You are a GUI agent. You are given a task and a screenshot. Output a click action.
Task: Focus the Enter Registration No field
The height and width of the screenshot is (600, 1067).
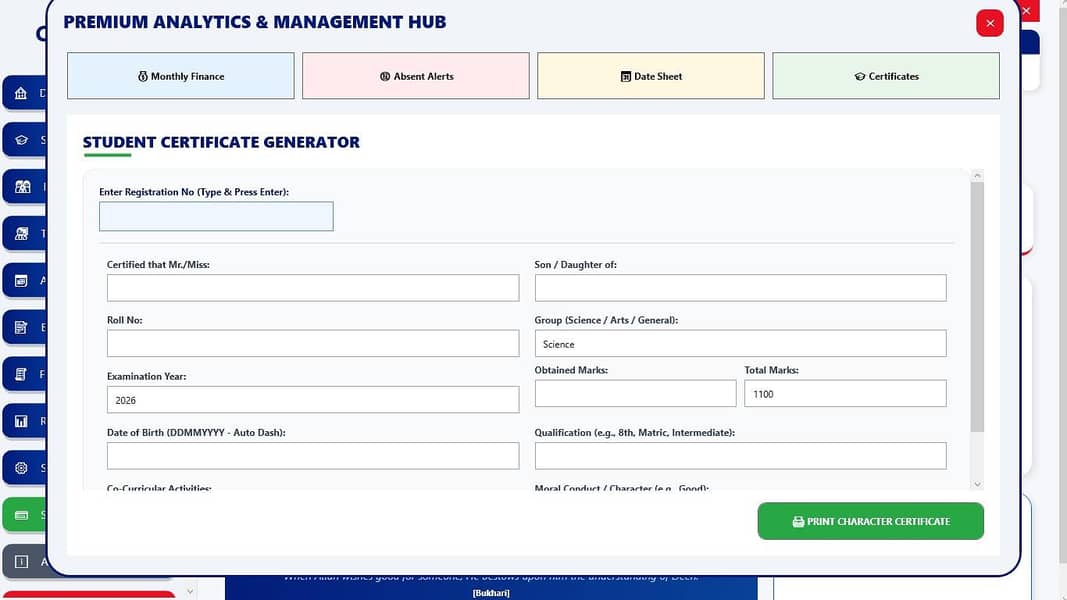[x=216, y=216]
